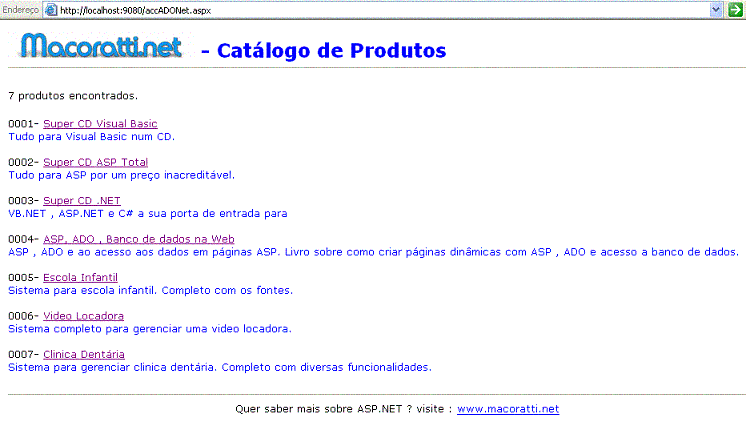Open the Super CD .NET link

coord(82,201)
